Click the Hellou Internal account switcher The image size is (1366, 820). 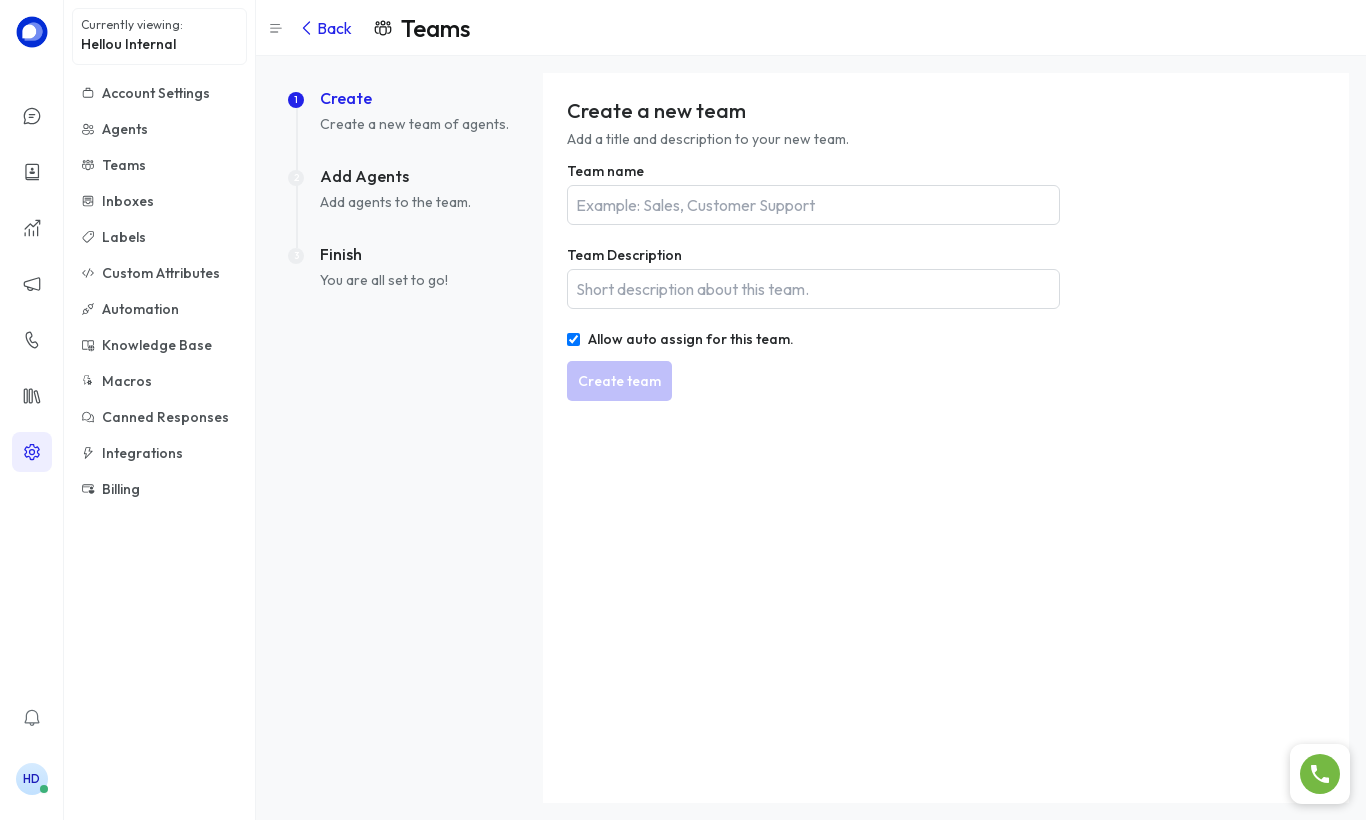pos(159,36)
